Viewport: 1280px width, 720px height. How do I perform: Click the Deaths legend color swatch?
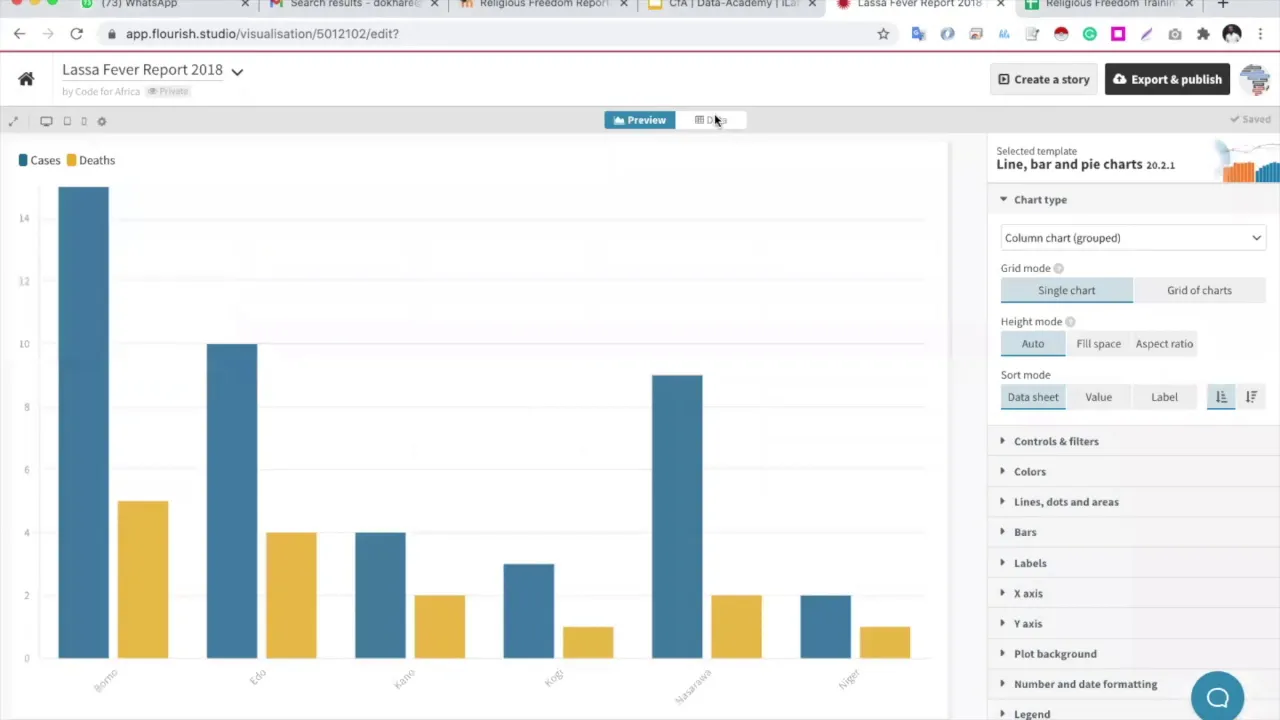coord(71,160)
